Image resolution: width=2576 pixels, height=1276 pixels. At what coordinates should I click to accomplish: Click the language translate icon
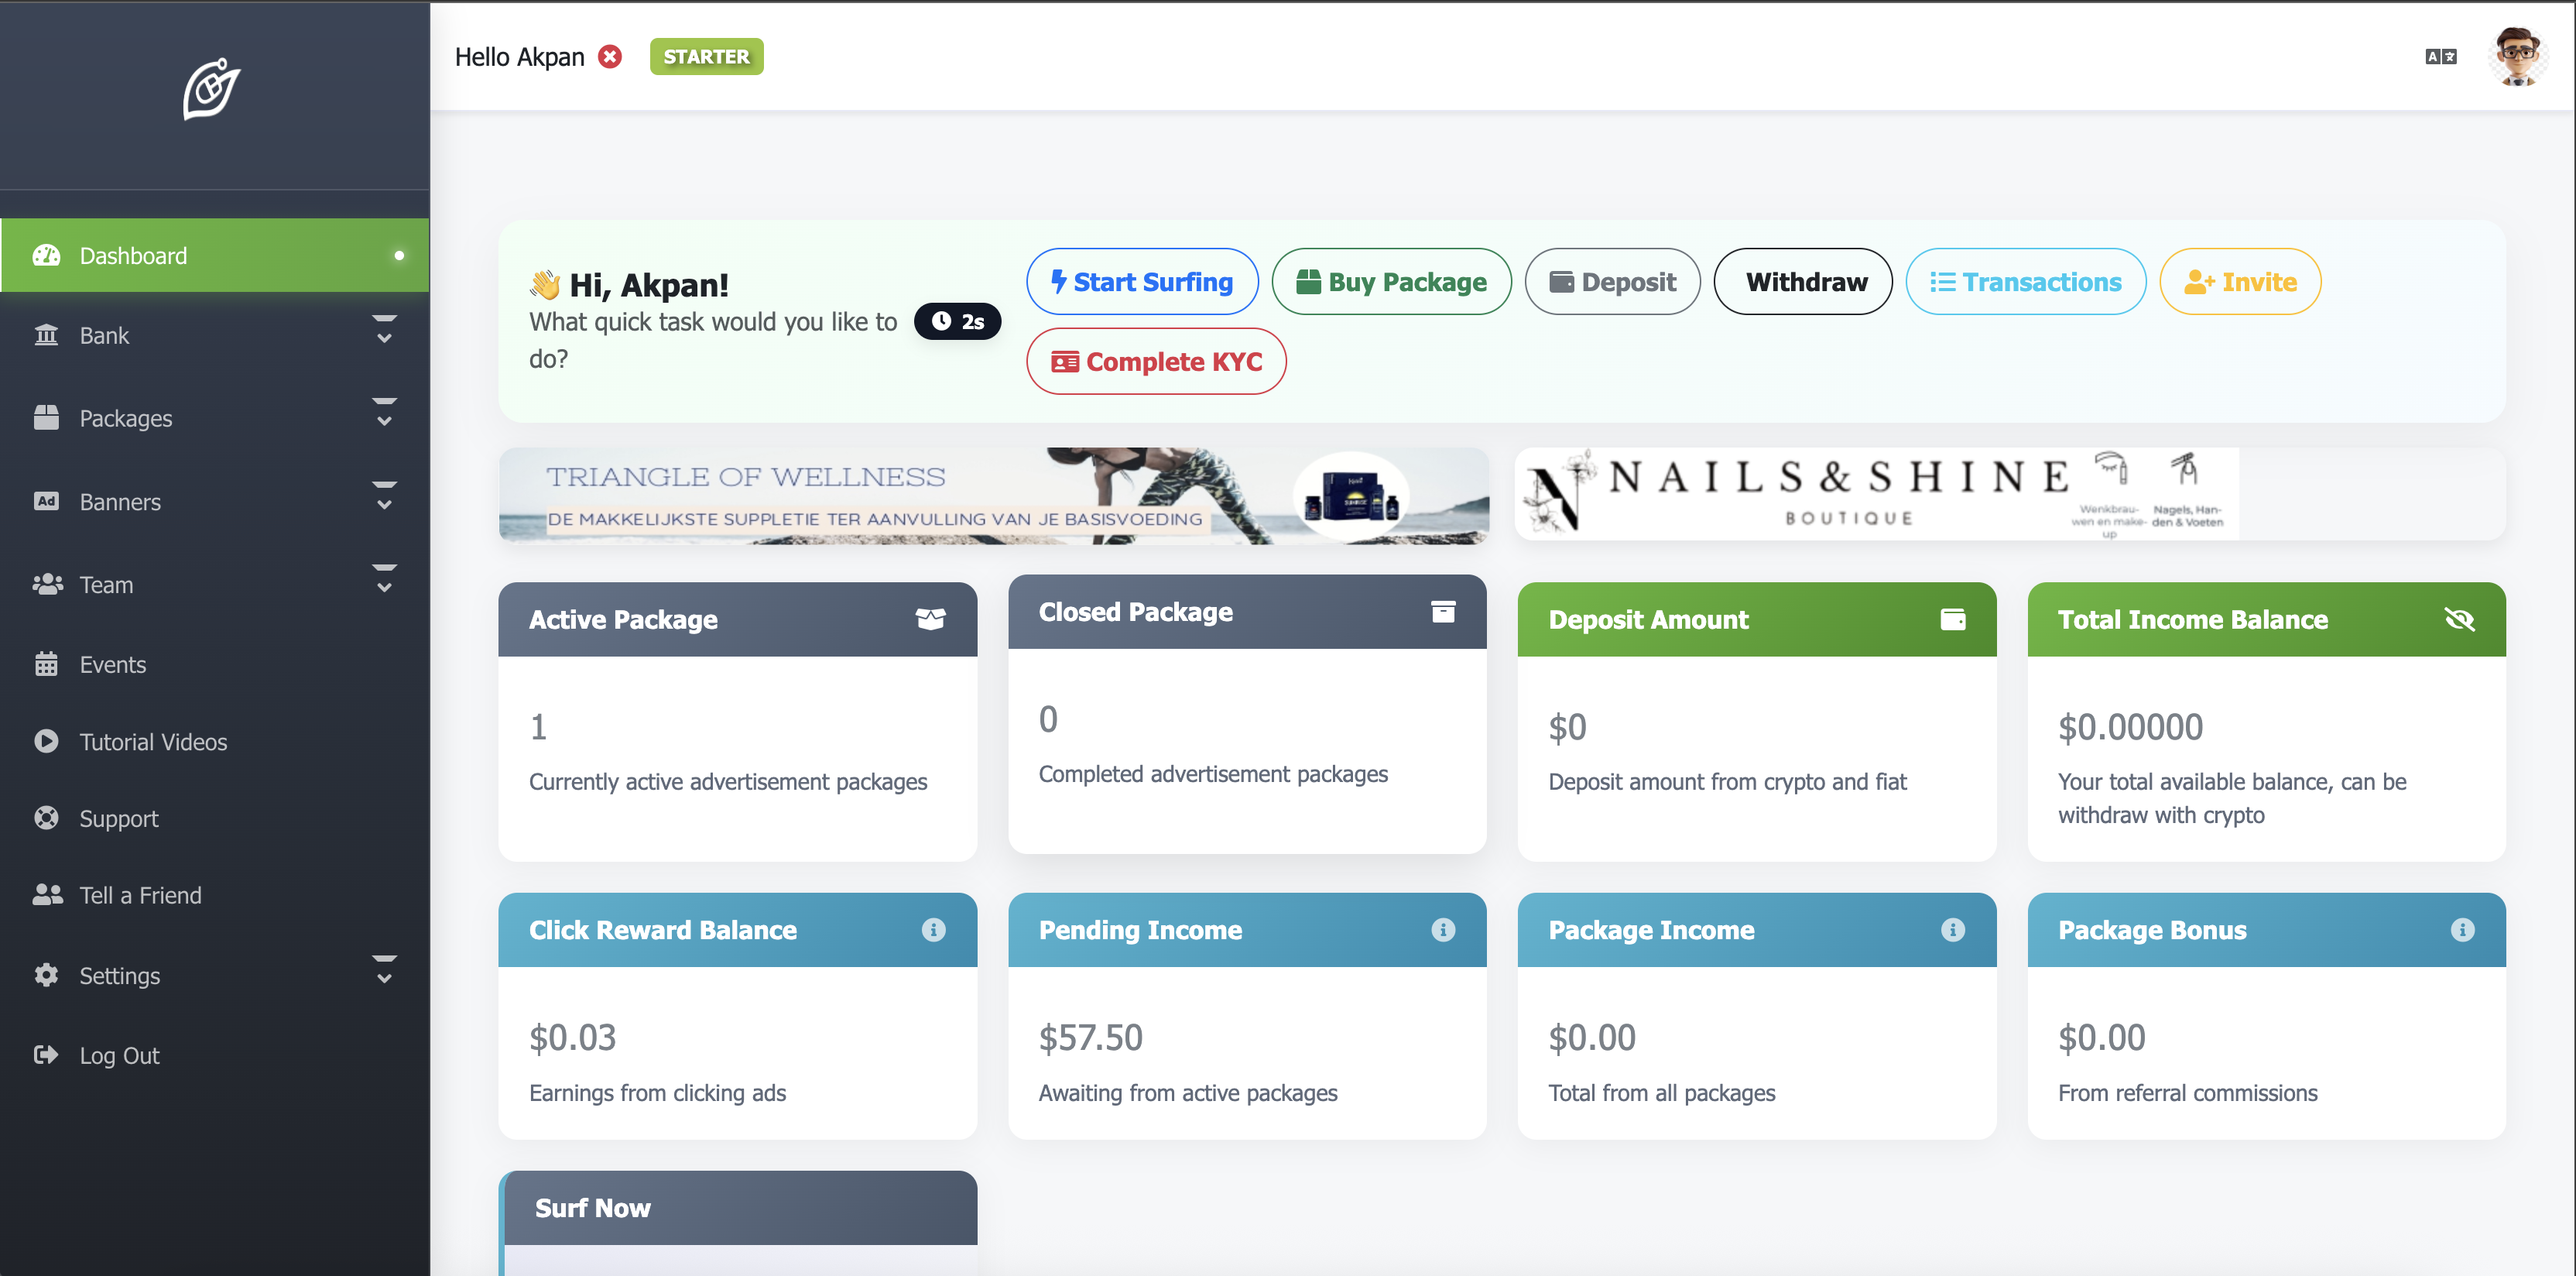tap(2440, 57)
